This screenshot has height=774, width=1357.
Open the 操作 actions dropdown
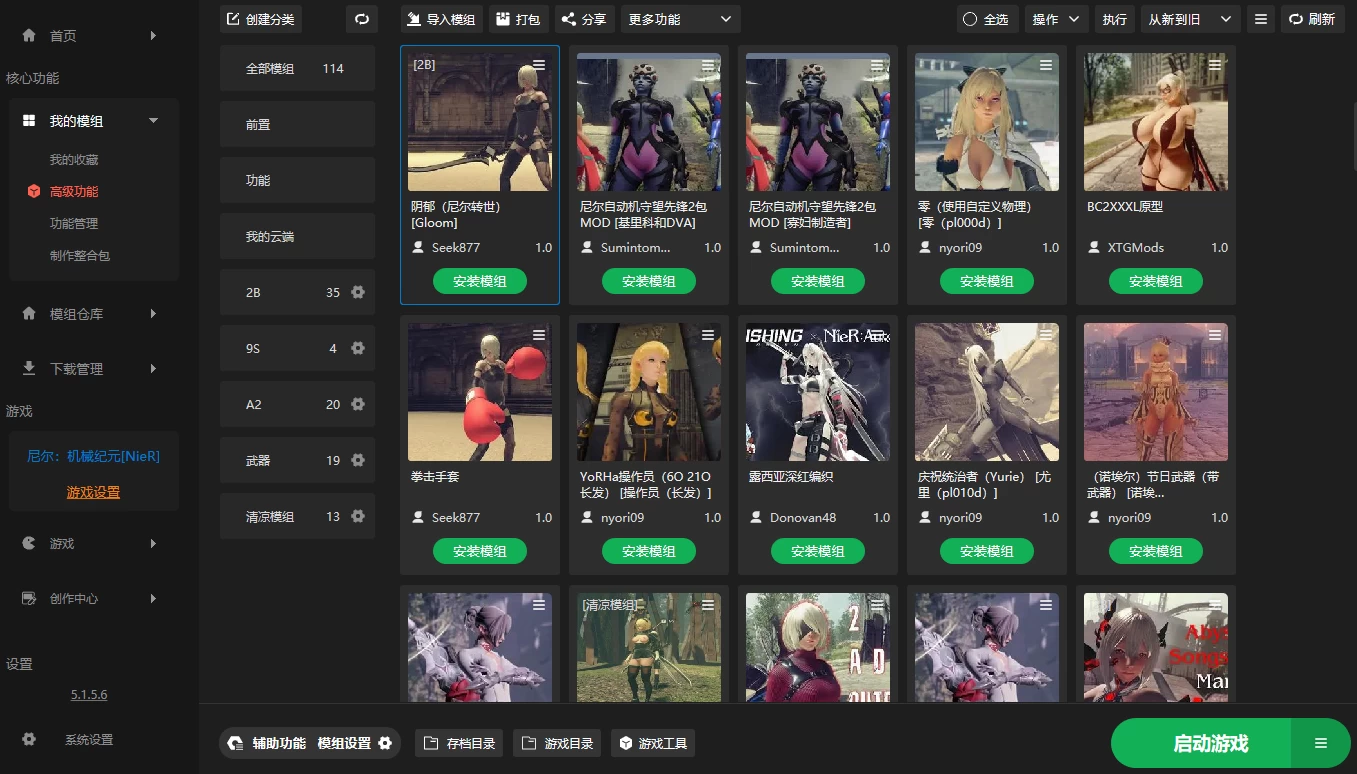click(1056, 18)
